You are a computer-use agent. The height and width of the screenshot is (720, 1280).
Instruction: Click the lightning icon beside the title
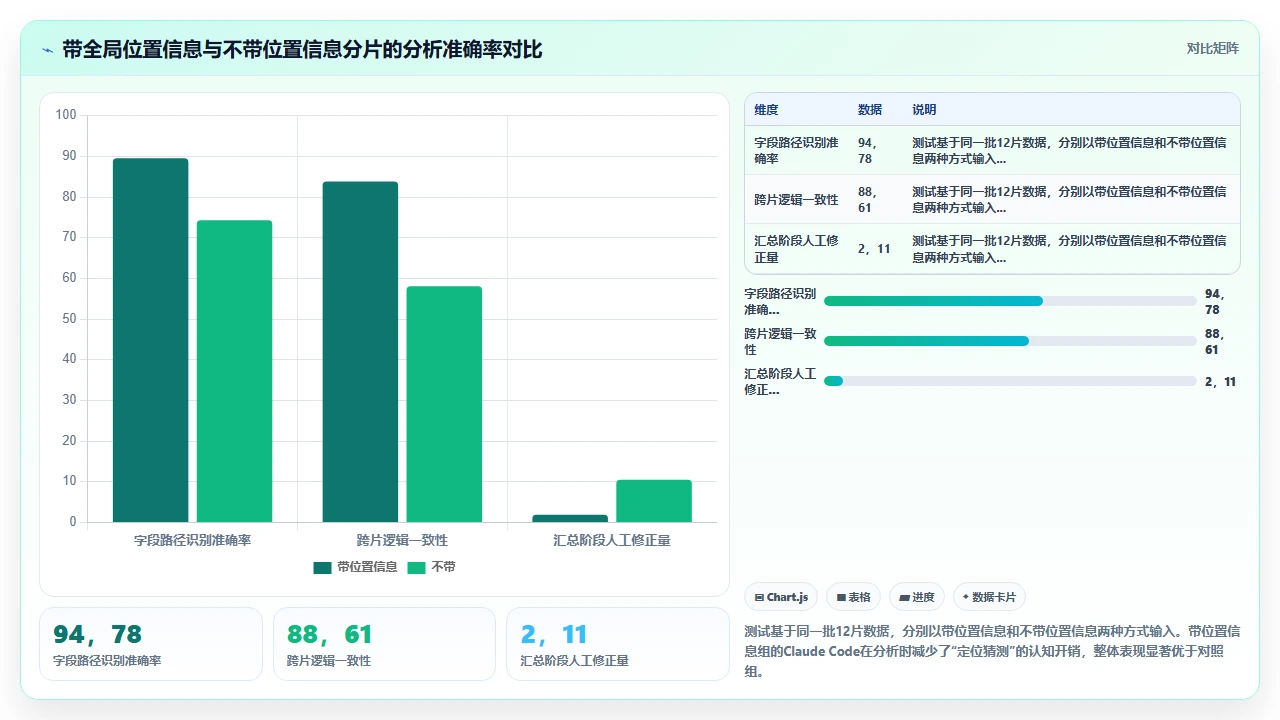(48, 49)
